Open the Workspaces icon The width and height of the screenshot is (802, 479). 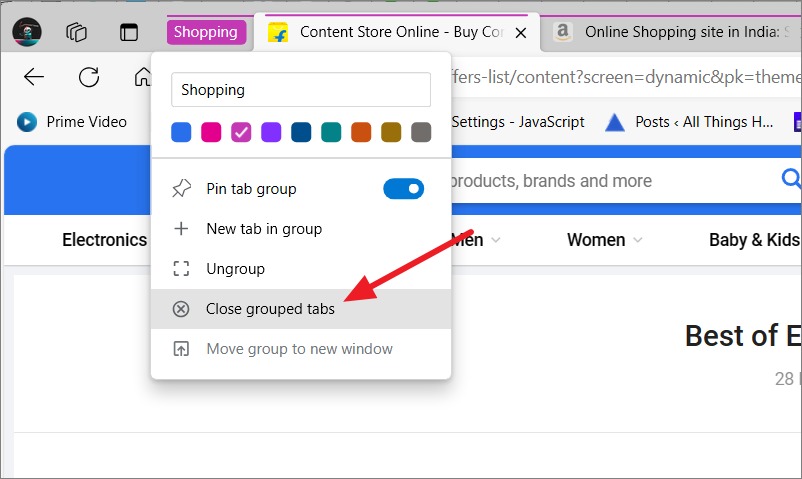(x=76, y=32)
